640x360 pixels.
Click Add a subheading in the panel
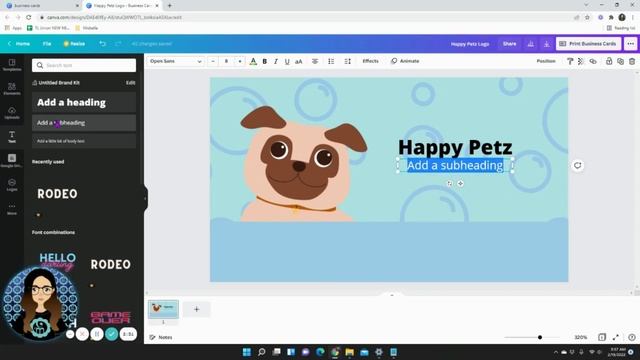[x=84, y=123]
